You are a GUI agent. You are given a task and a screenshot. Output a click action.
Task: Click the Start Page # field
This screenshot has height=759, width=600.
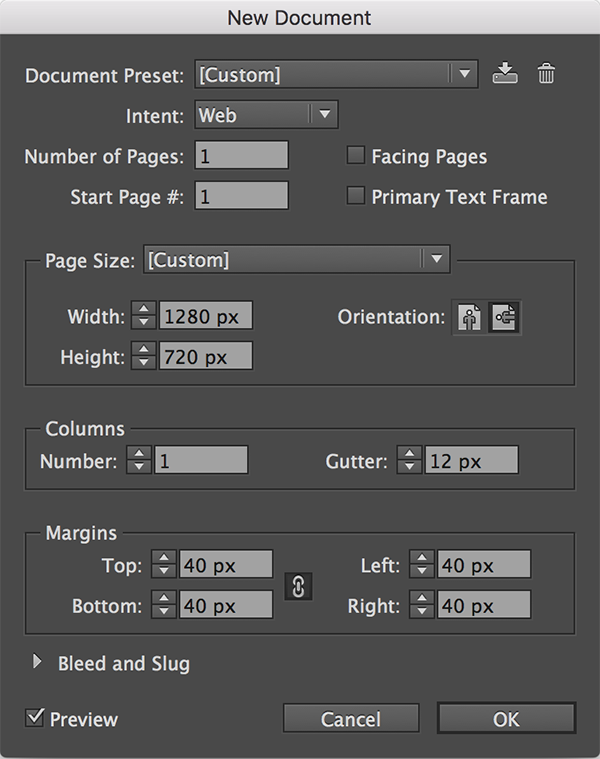pos(241,196)
